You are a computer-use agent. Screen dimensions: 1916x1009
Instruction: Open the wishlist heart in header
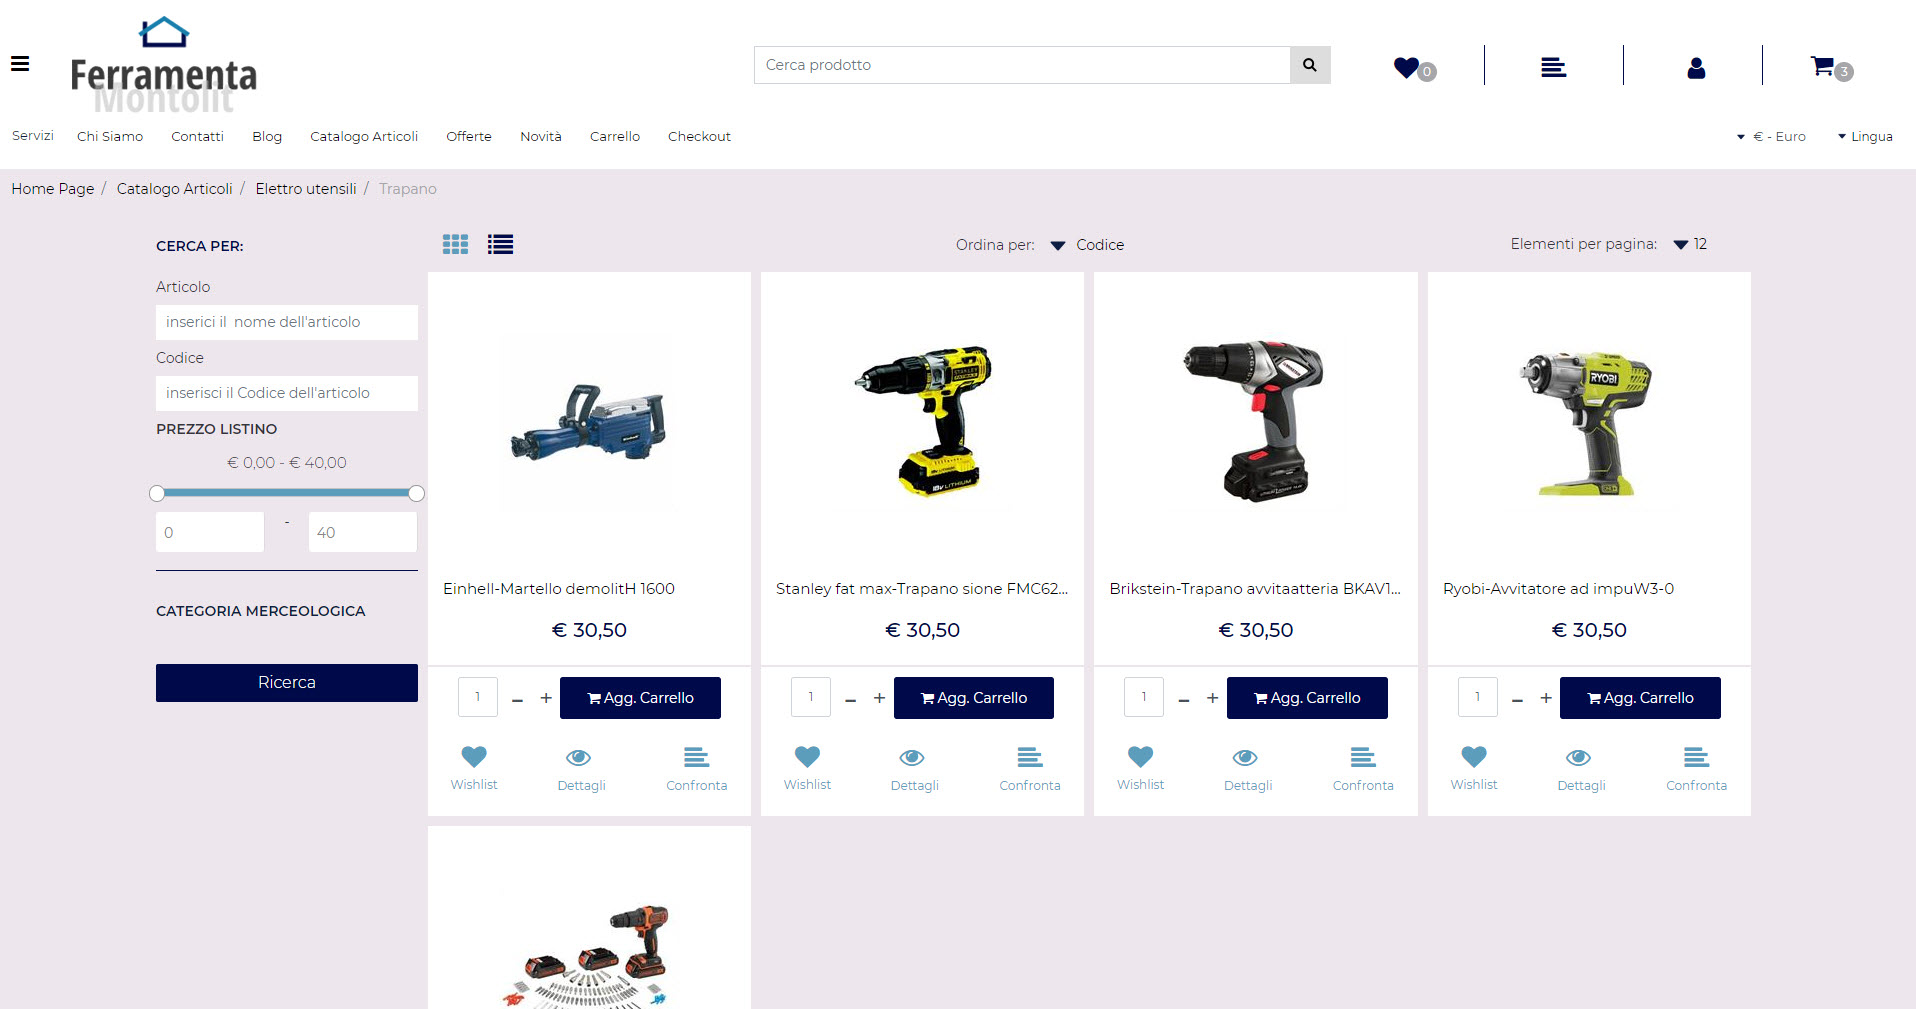pos(1407,67)
